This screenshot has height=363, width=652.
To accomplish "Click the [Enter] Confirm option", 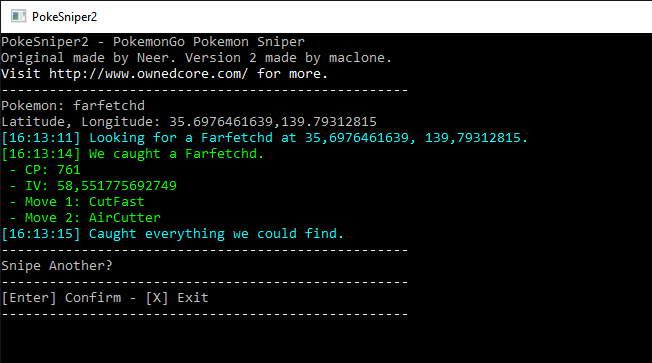I will click(62, 298).
